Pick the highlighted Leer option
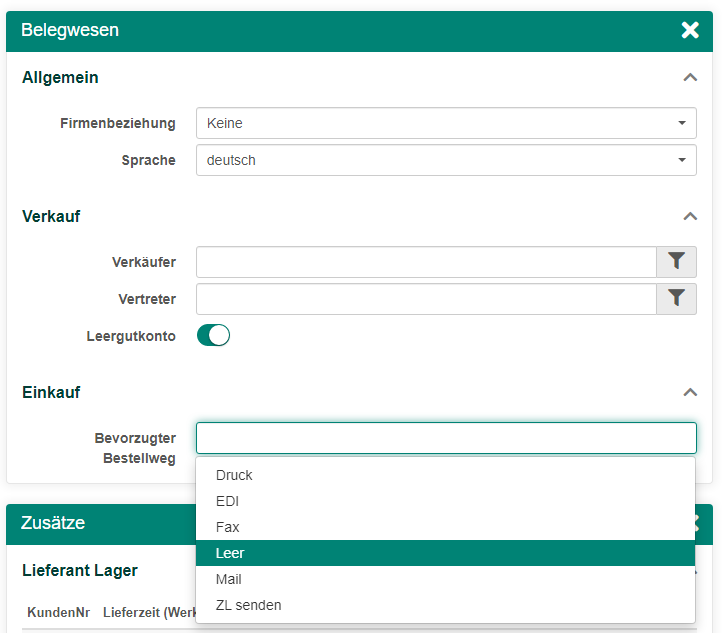This screenshot has width=722, height=633. (230, 553)
